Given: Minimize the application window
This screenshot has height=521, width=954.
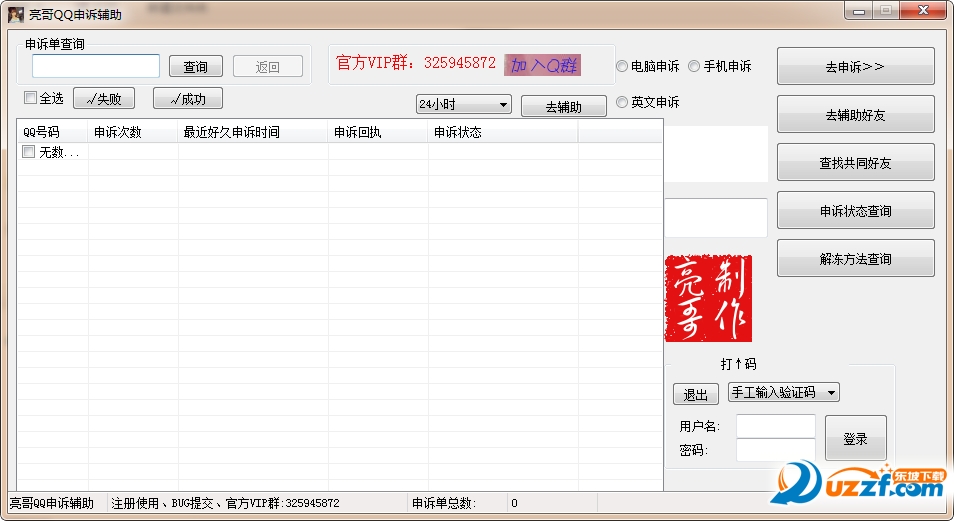Looking at the screenshot, I should [858, 11].
